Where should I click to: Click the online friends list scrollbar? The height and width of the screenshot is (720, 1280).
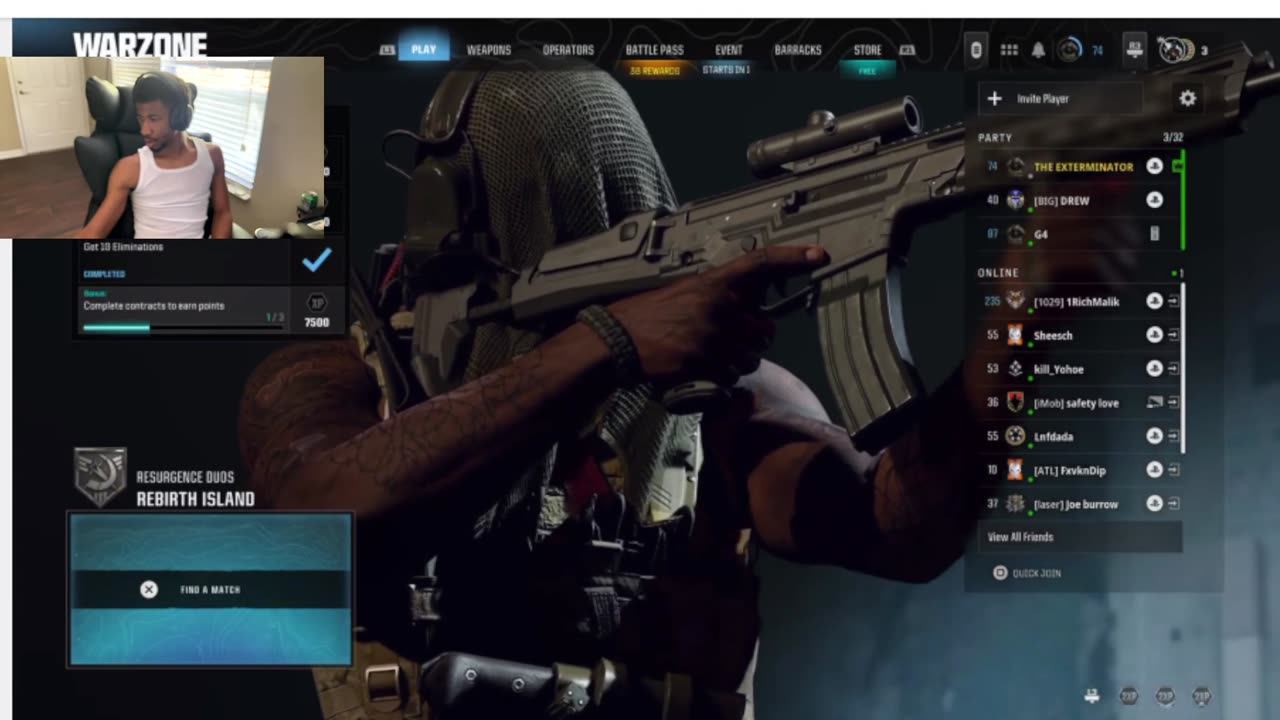(1184, 368)
